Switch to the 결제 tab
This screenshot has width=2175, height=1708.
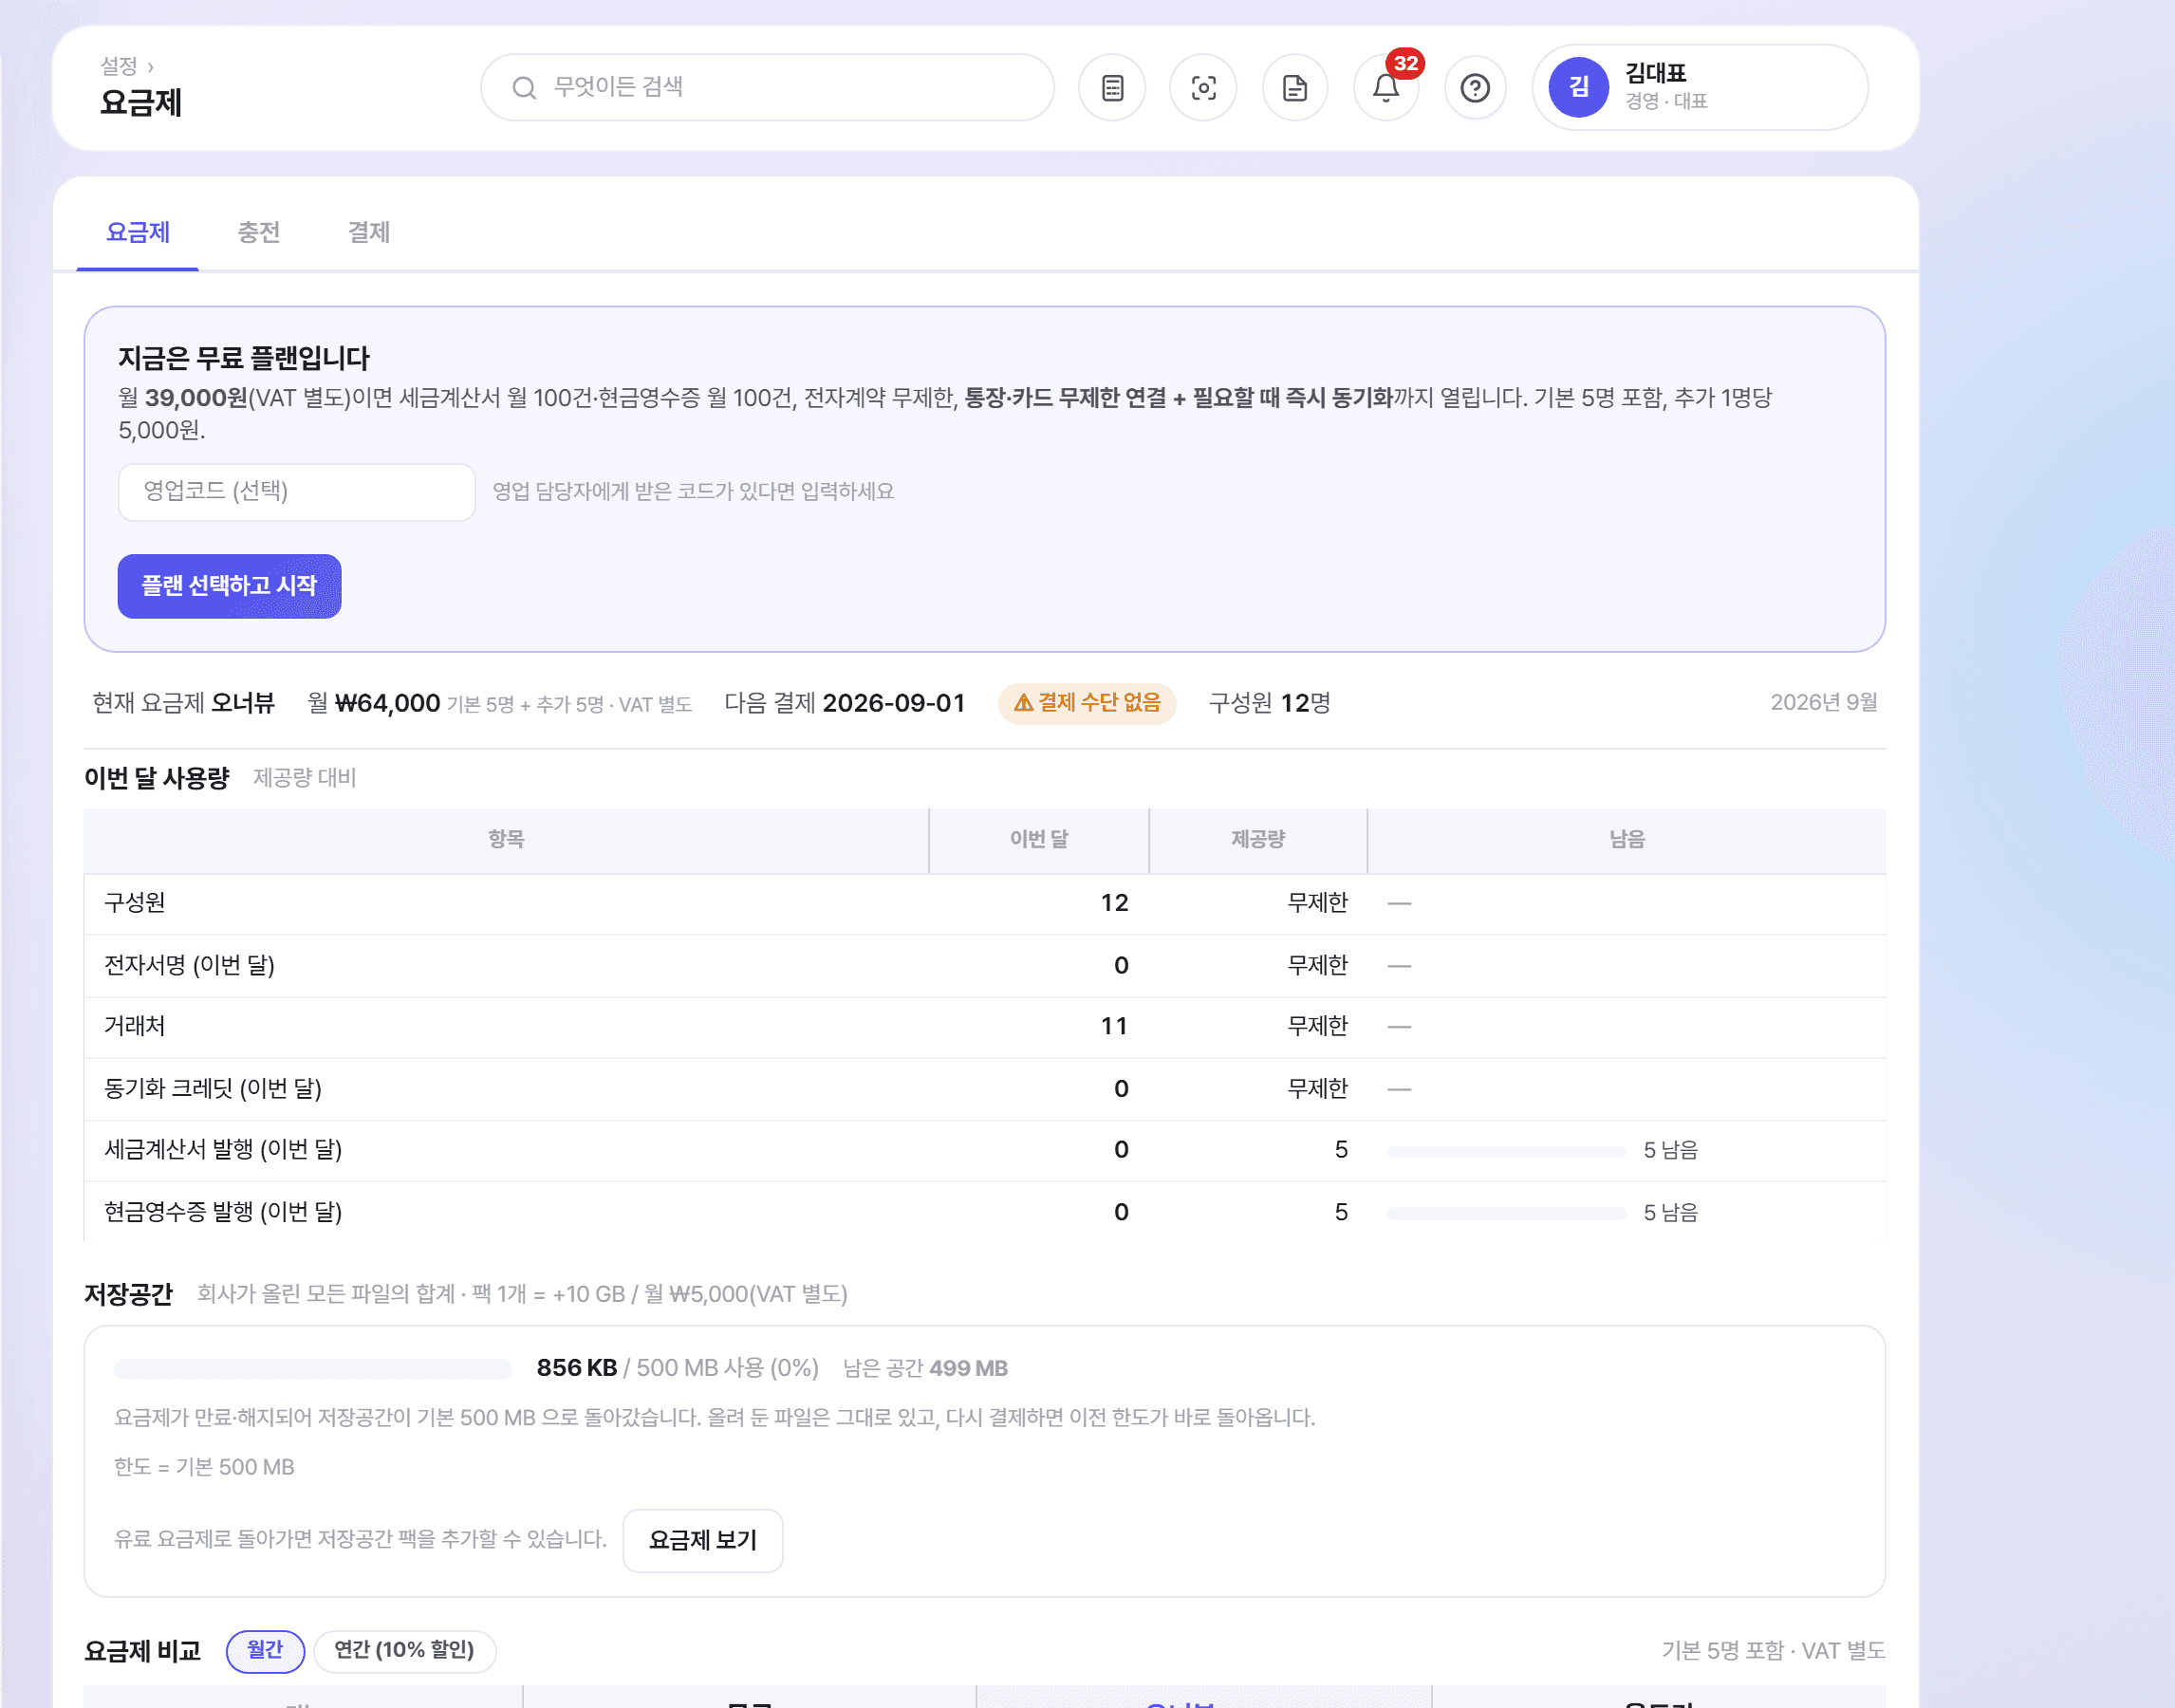368,232
